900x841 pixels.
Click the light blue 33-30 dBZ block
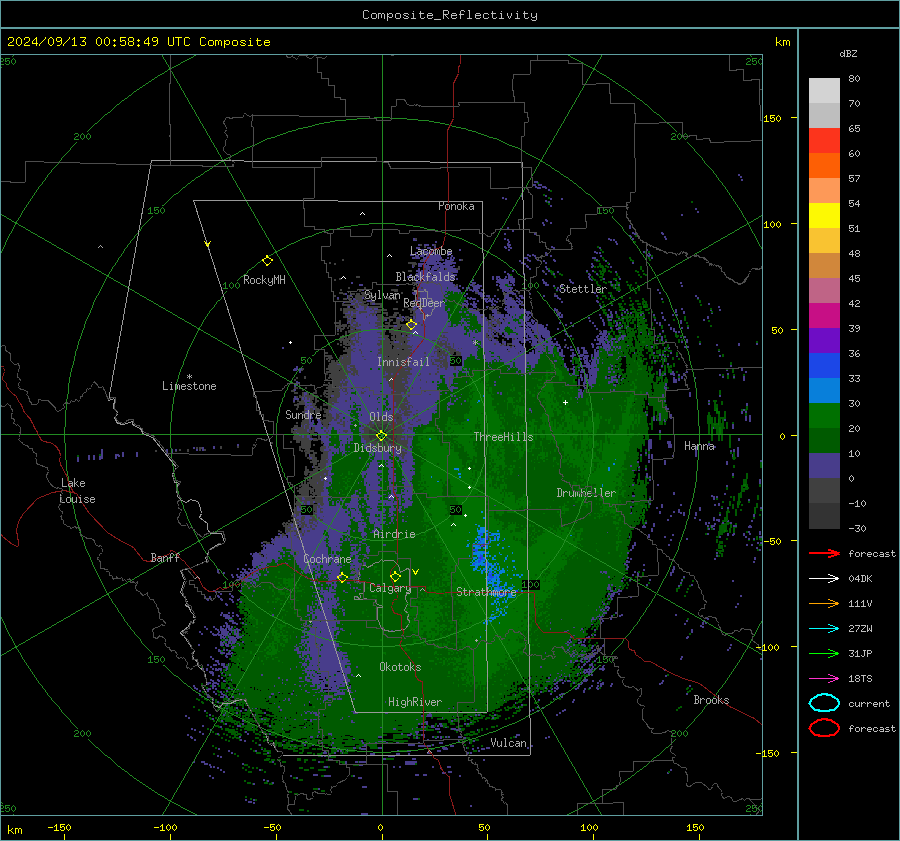pyautogui.click(x=824, y=391)
